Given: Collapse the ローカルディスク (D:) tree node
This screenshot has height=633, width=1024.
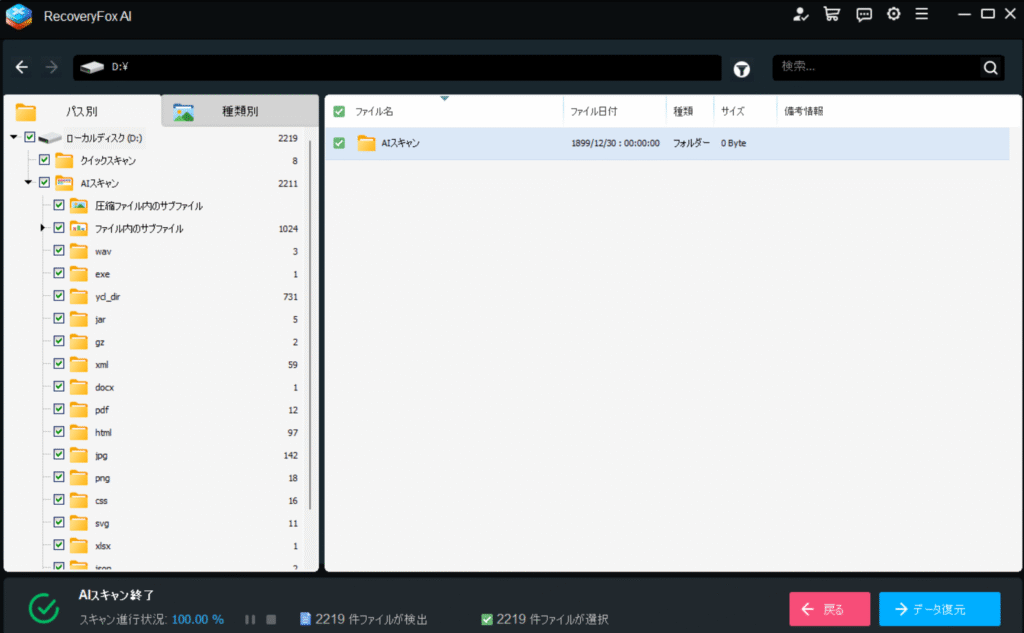Looking at the screenshot, I should coord(14,137).
